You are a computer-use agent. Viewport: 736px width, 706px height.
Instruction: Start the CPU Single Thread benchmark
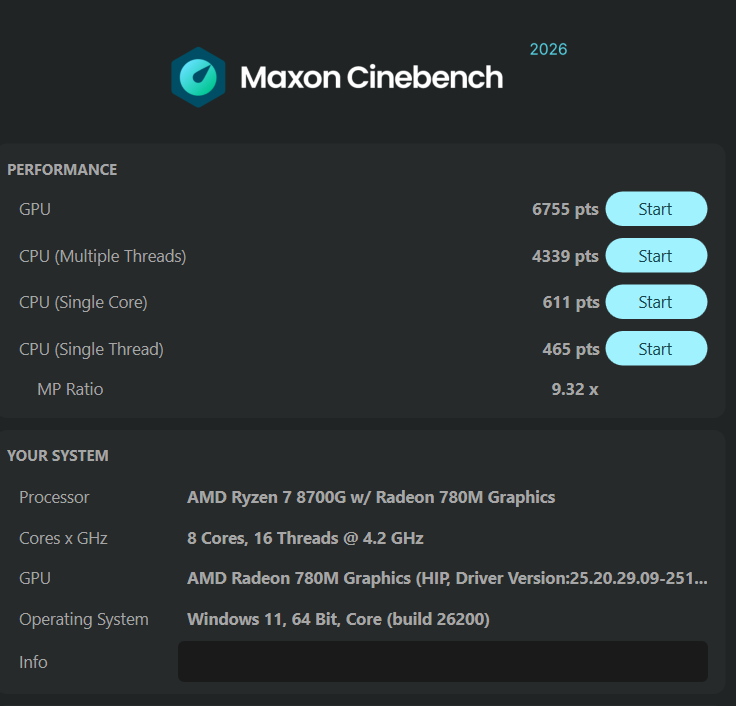tap(656, 349)
